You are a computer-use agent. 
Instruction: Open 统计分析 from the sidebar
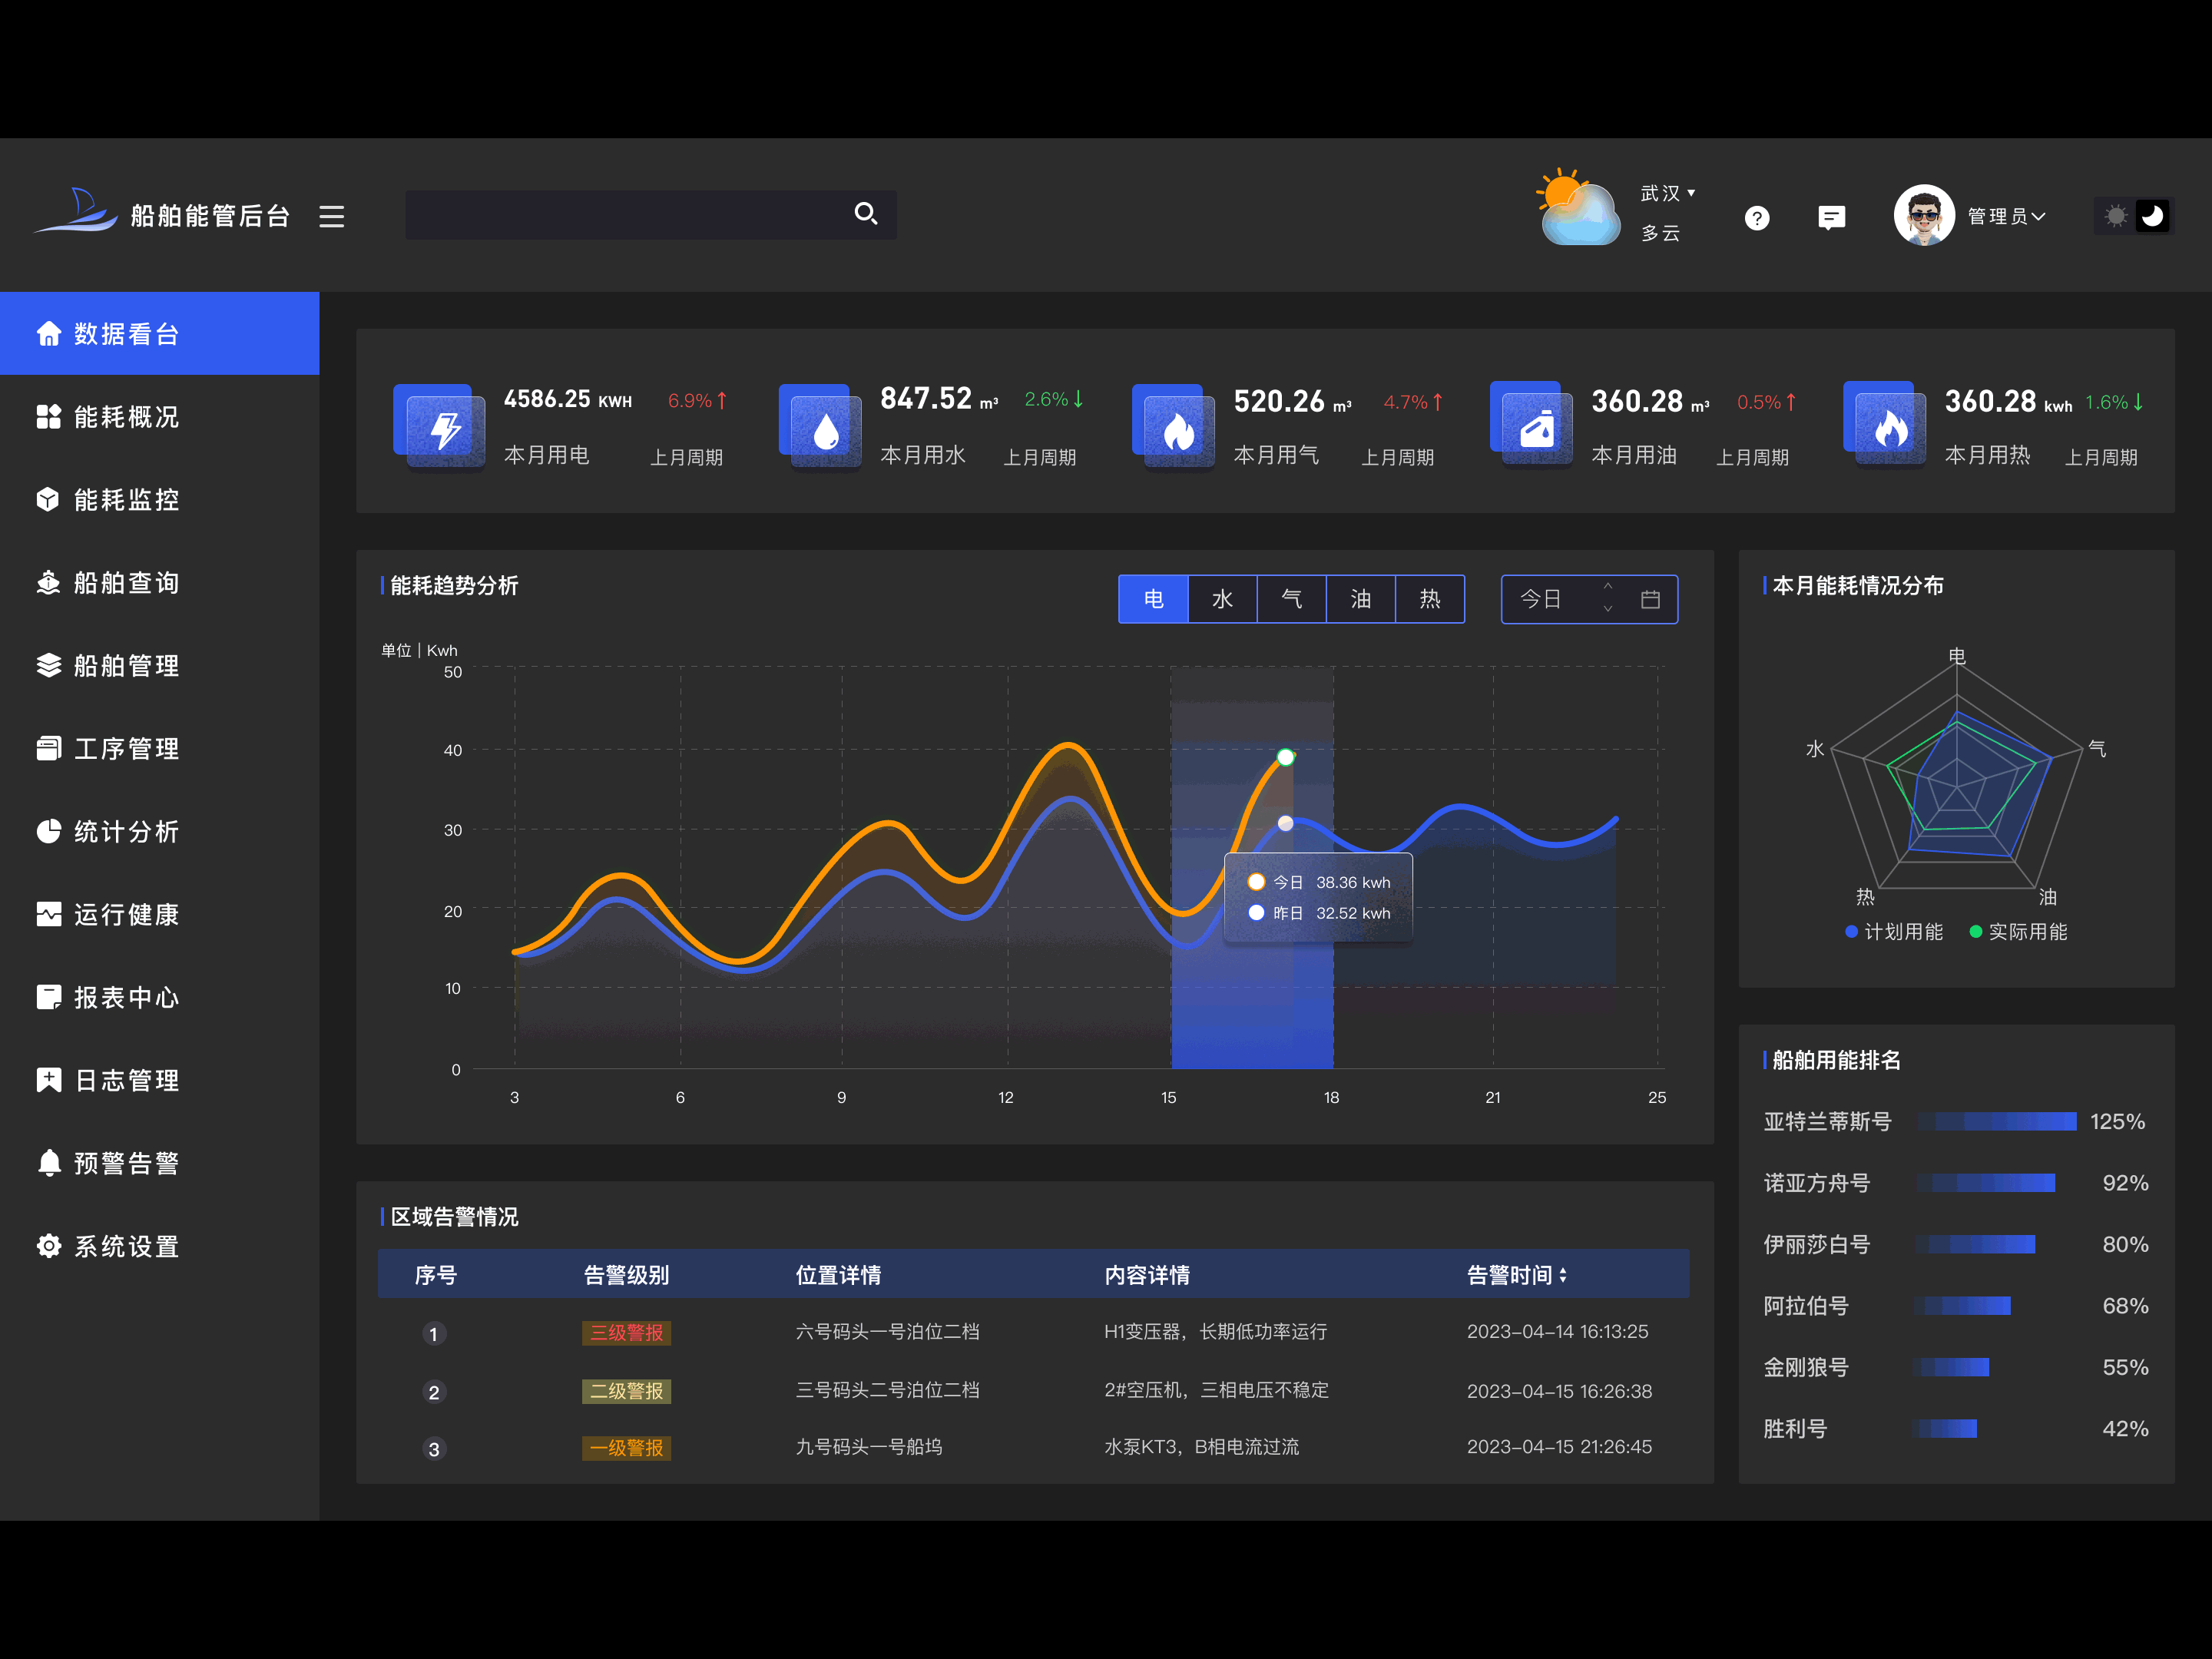tap(126, 831)
